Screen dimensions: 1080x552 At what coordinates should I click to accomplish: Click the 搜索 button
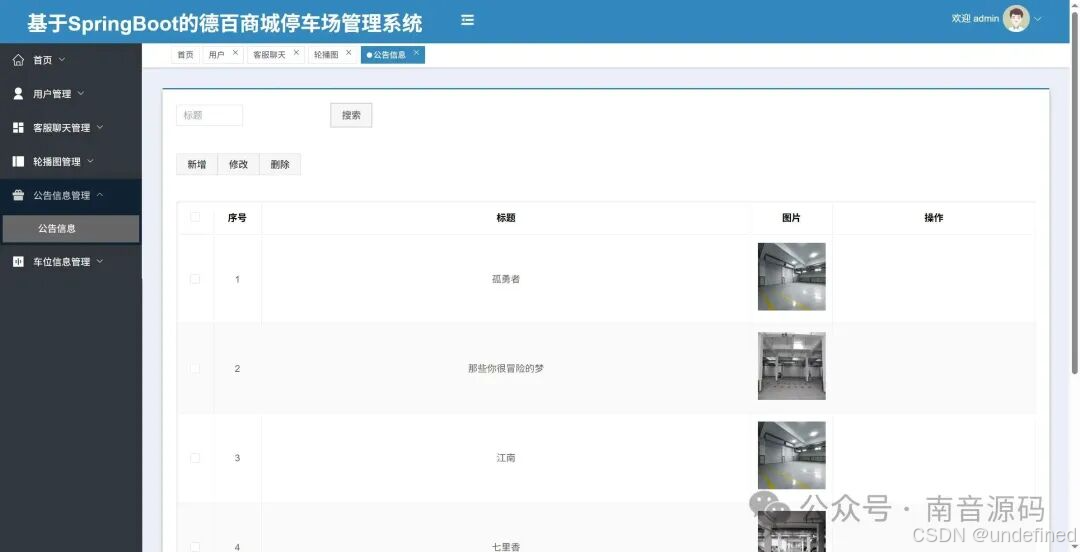tap(351, 115)
